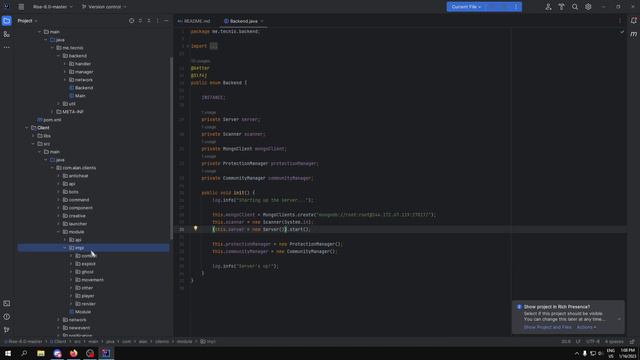Expand folded import block in editor

(213, 46)
